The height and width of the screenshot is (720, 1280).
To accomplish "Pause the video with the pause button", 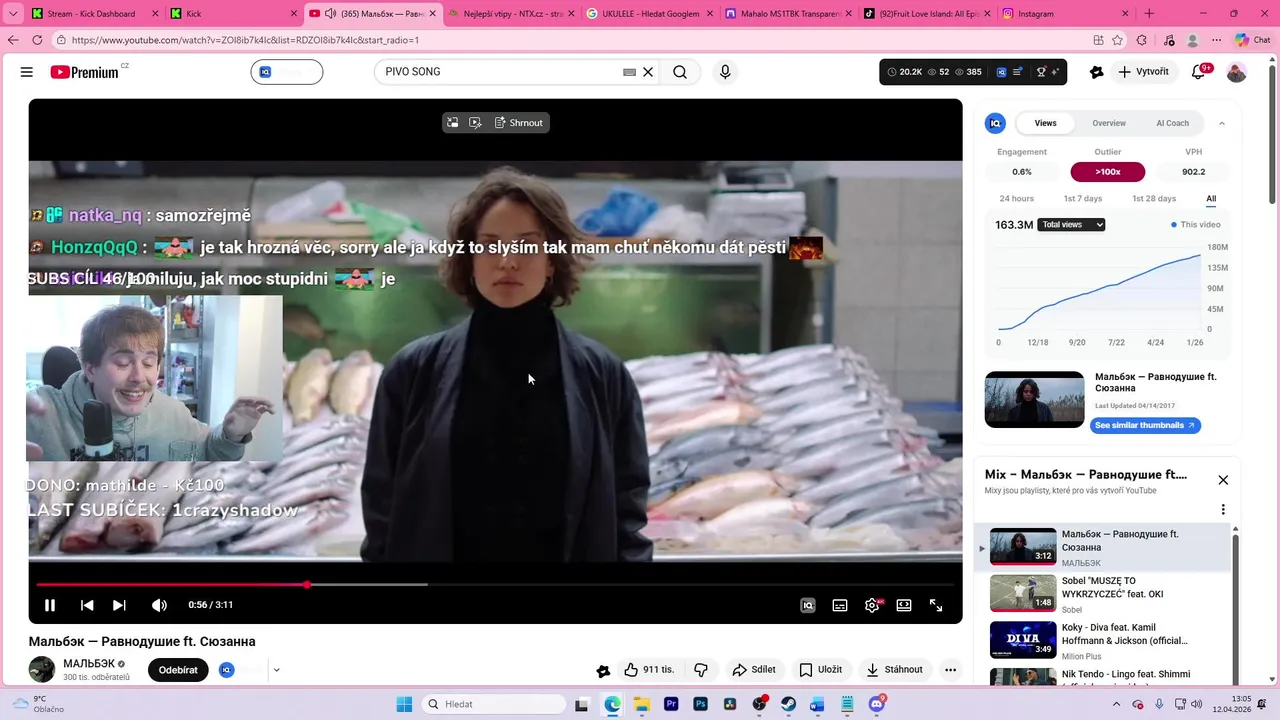I will [x=49, y=605].
